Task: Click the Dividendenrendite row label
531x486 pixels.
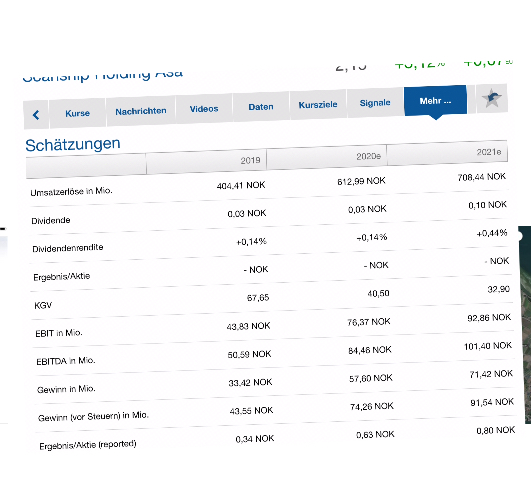Action: pos(68,248)
